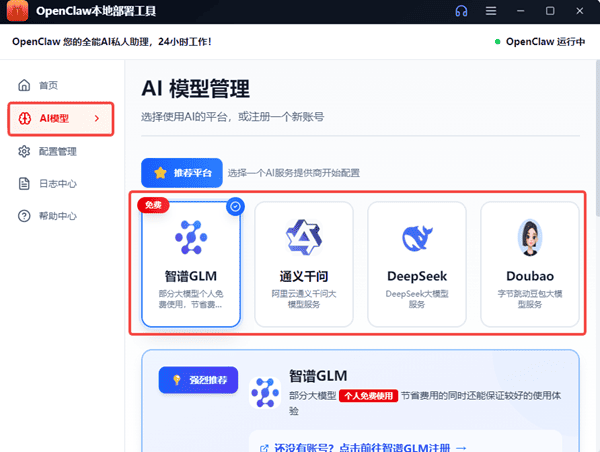This screenshot has height=452, width=600.
Task: Click the 智谱GLM card logo icon
Action: click(191, 237)
